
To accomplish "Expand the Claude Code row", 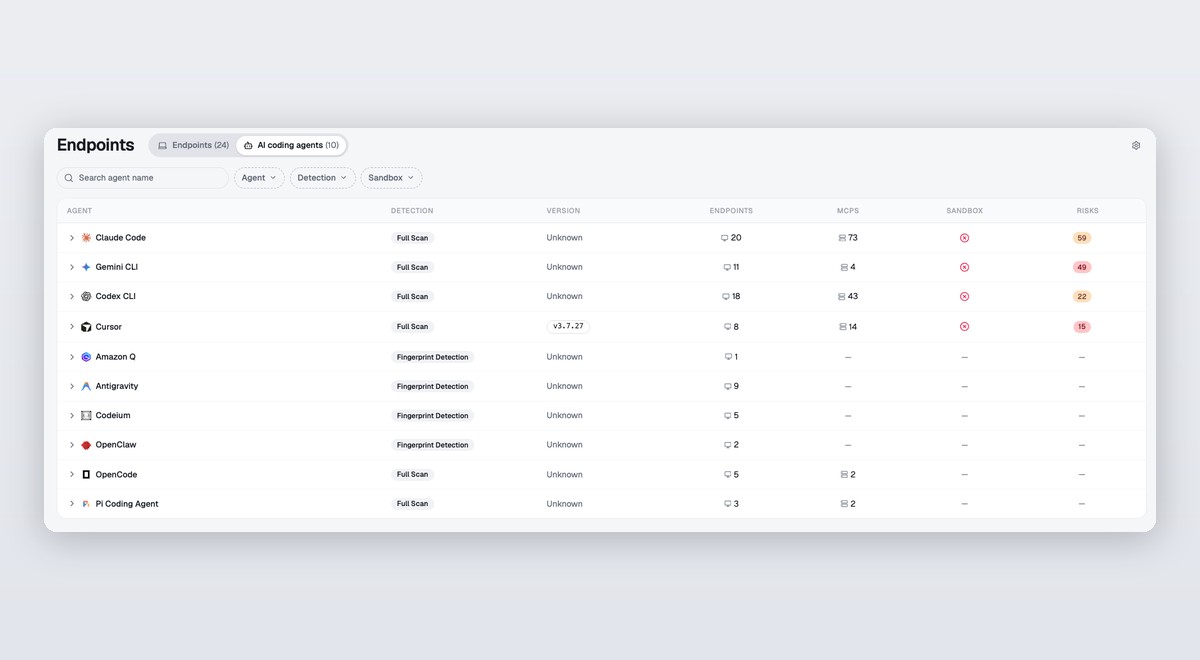I will pos(72,238).
